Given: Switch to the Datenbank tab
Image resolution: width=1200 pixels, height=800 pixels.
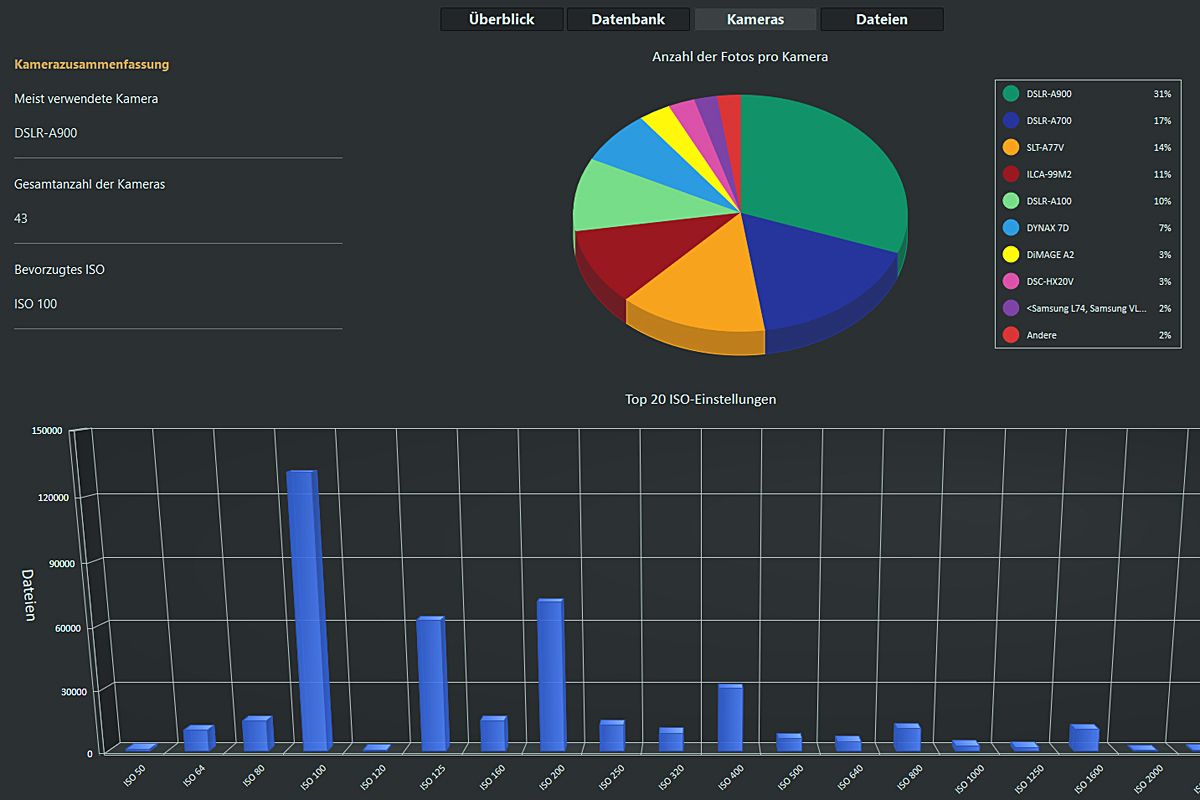Looking at the screenshot, I should [x=628, y=19].
